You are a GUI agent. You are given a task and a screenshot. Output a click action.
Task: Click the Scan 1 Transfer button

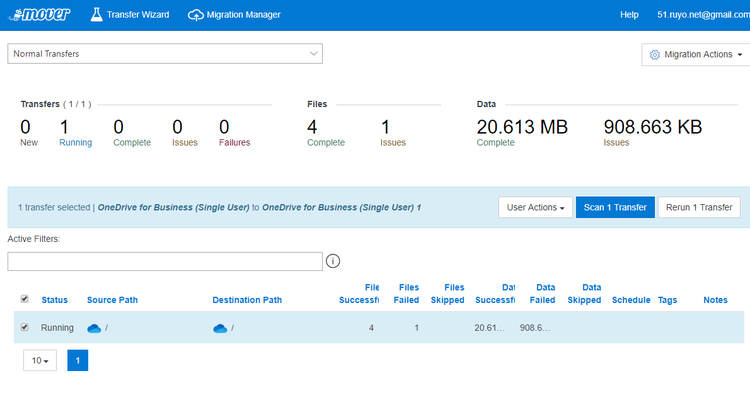point(615,208)
